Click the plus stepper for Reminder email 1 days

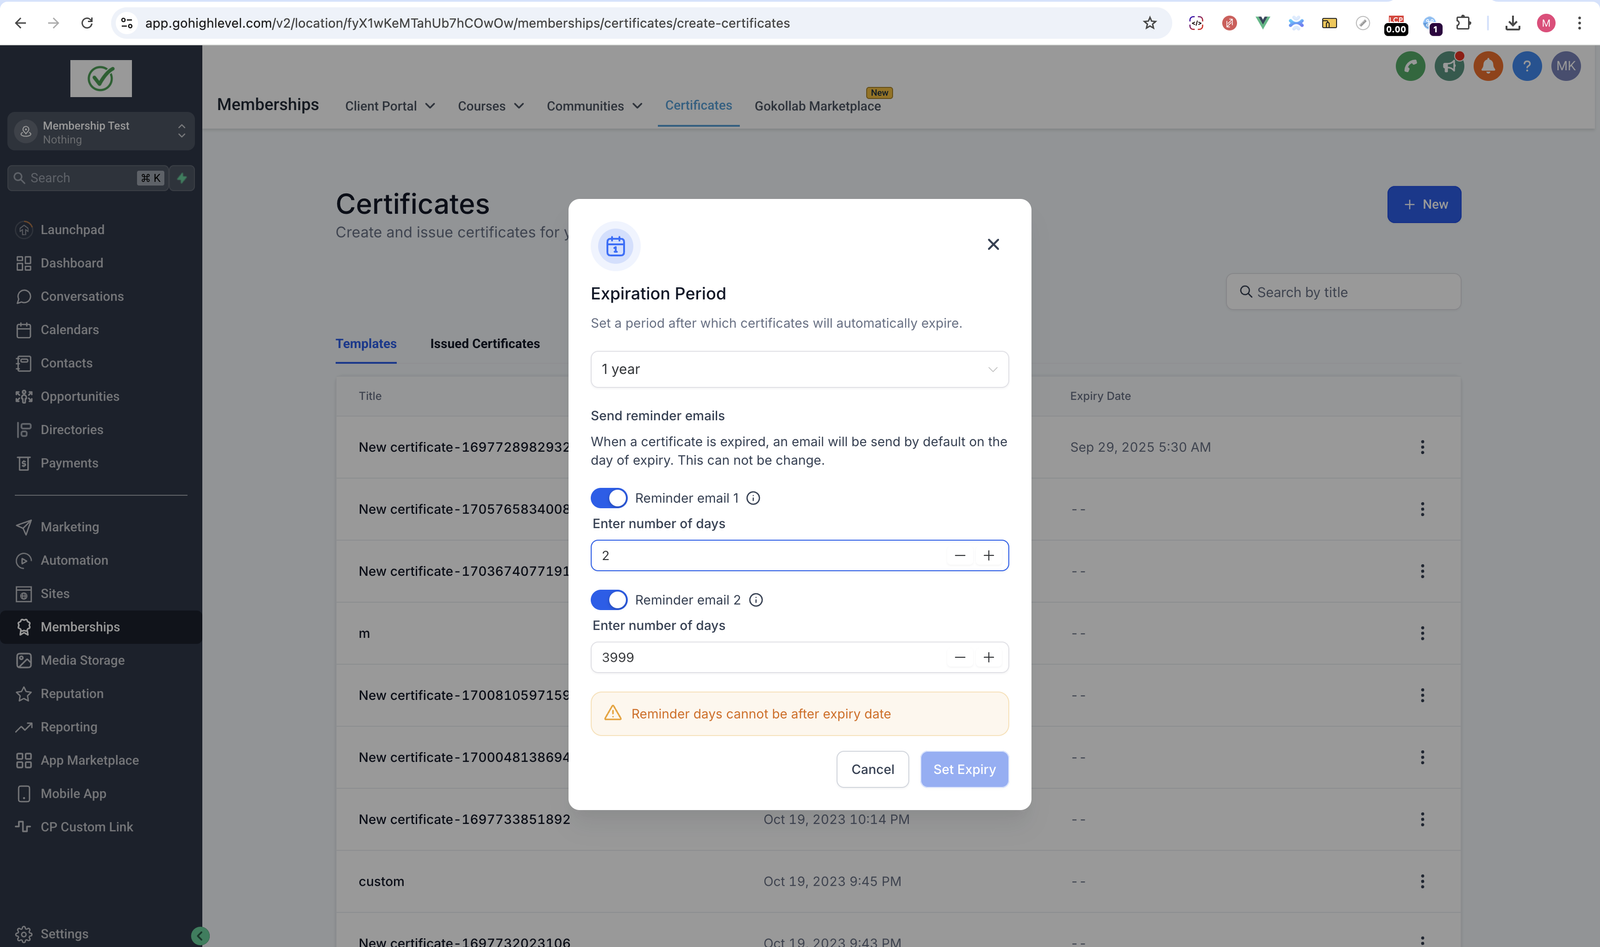click(x=989, y=556)
